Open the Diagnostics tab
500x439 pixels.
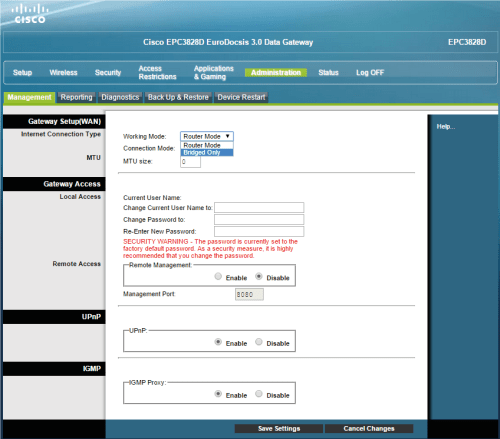[120, 97]
